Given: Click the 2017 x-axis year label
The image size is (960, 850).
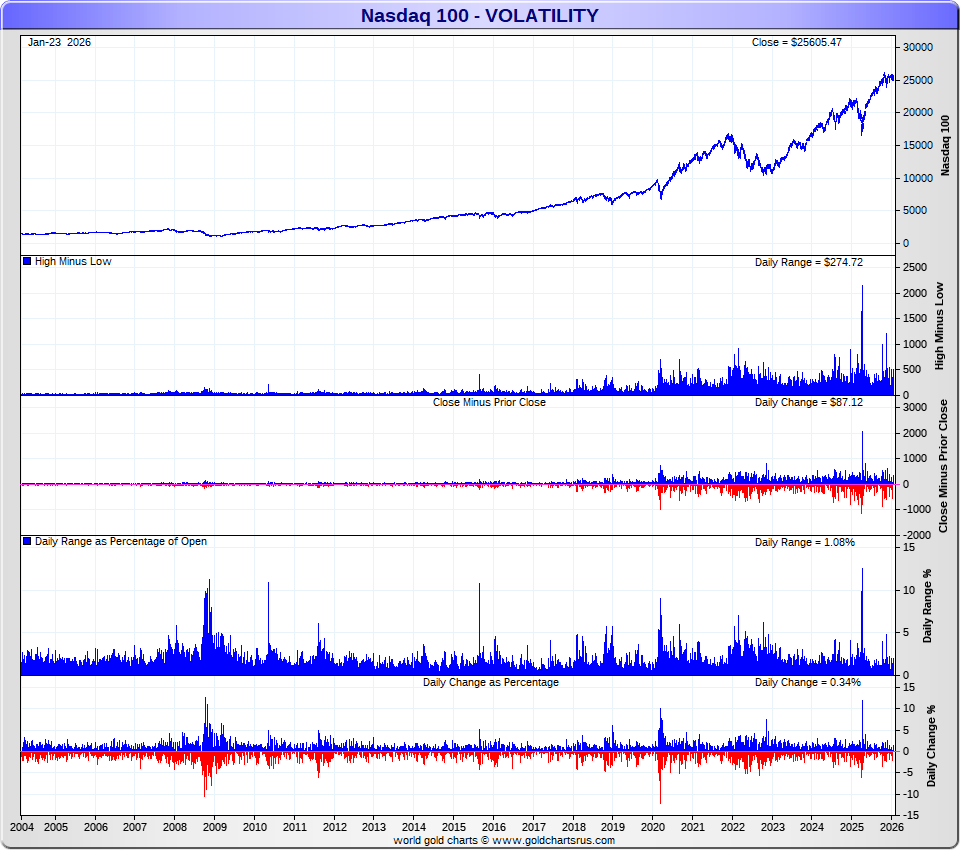Looking at the screenshot, I should [533, 827].
